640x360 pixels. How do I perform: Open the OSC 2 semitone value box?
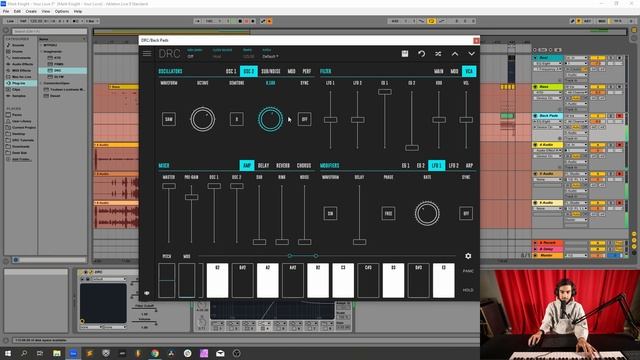pos(237,119)
